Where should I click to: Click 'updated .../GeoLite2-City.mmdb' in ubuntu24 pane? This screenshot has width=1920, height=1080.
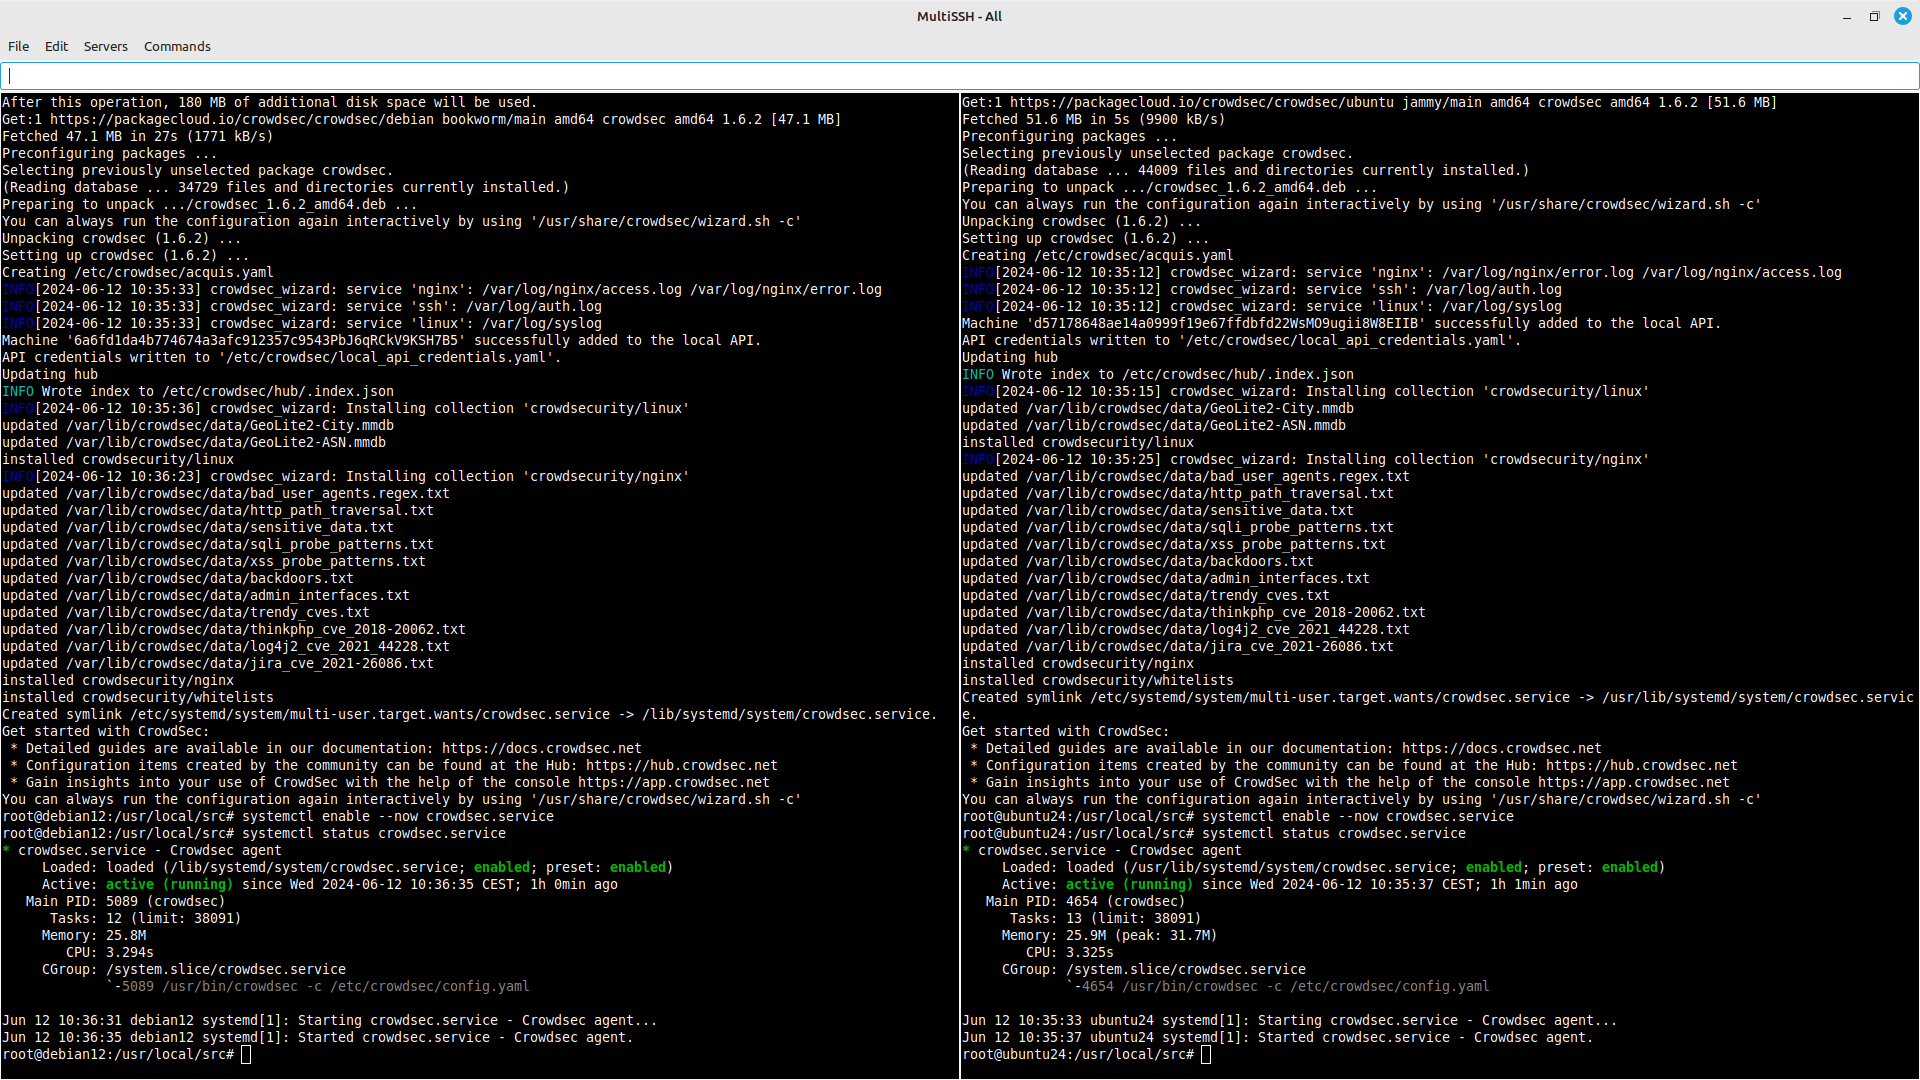click(x=1158, y=408)
